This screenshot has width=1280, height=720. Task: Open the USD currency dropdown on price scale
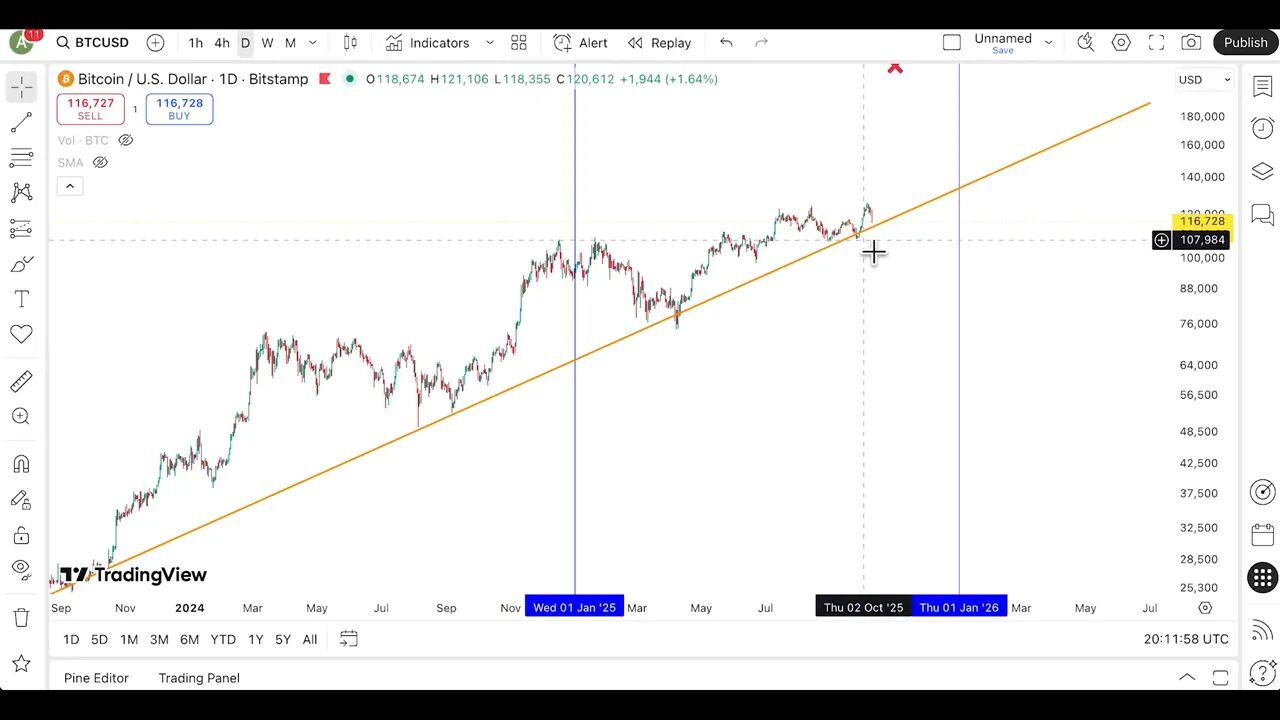click(x=1205, y=79)
